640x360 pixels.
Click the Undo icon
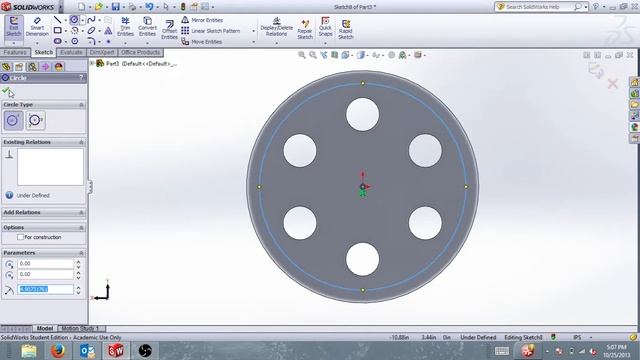pos(149,7)
